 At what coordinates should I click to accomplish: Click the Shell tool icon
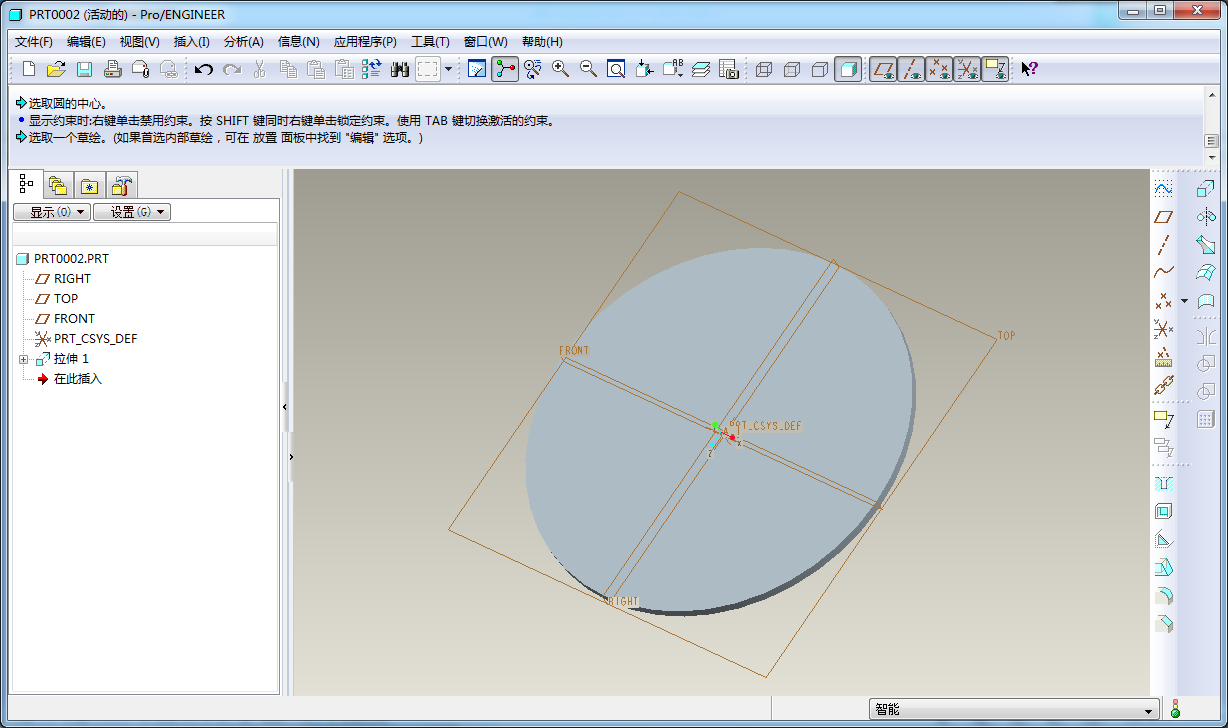point(1163,511)
